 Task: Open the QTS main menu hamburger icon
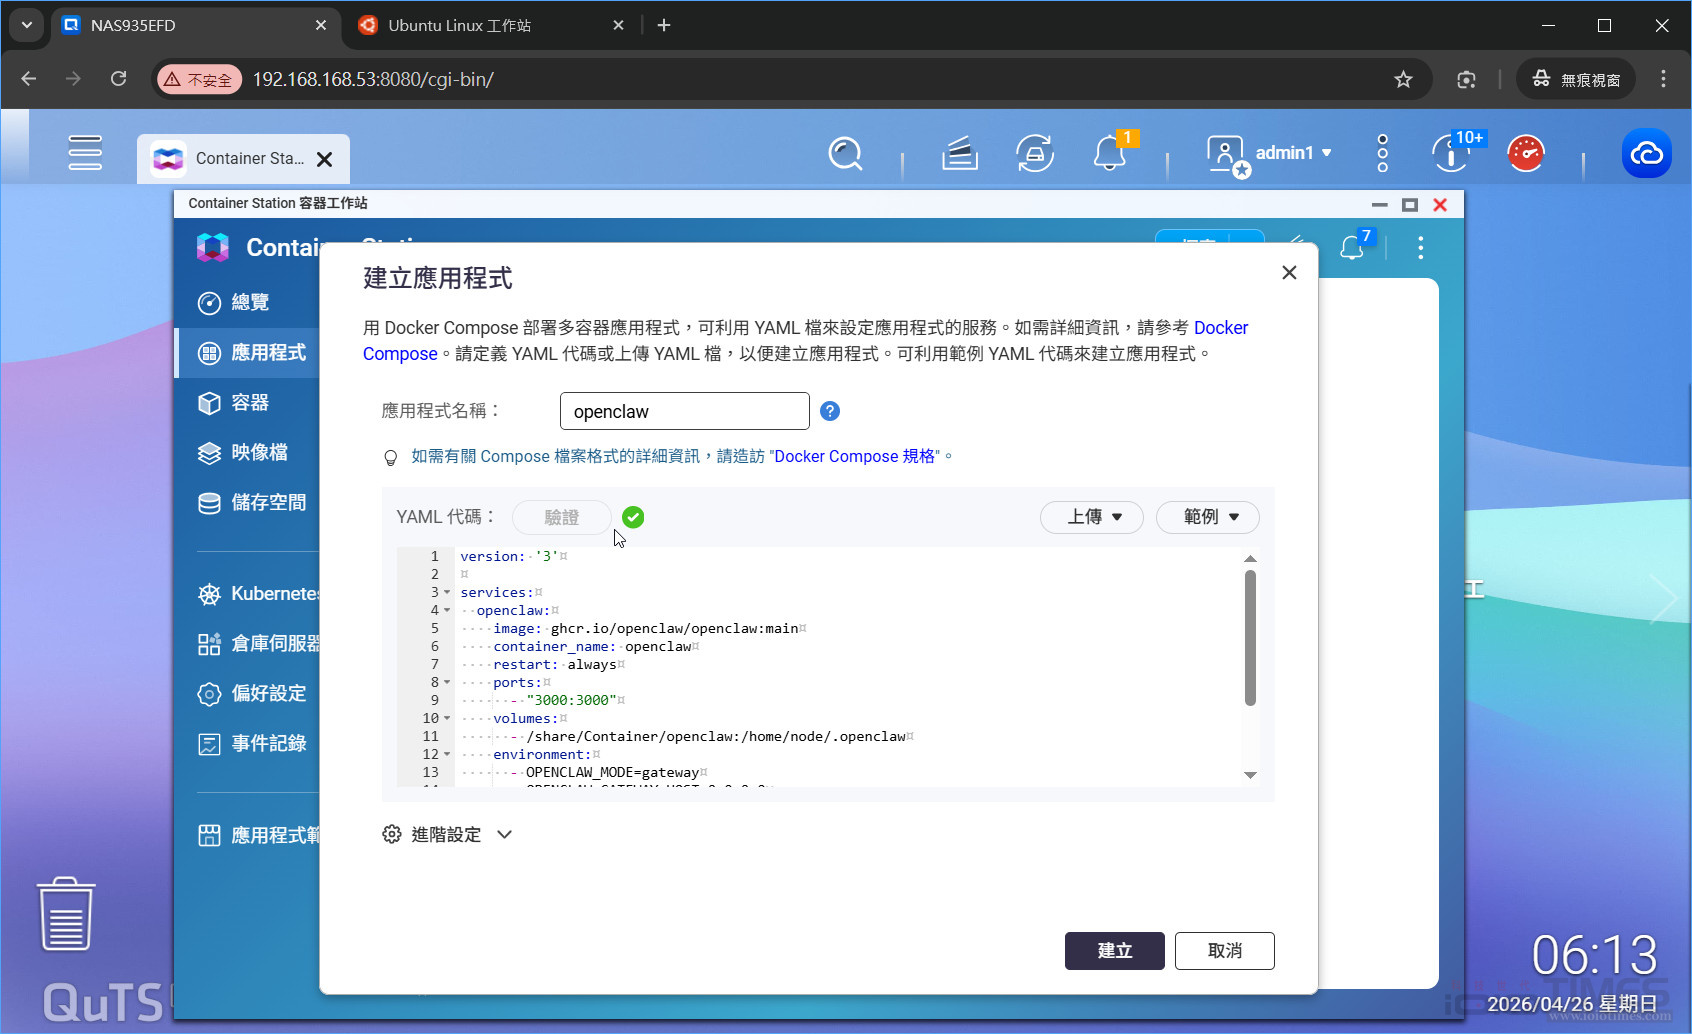[85, 153]
